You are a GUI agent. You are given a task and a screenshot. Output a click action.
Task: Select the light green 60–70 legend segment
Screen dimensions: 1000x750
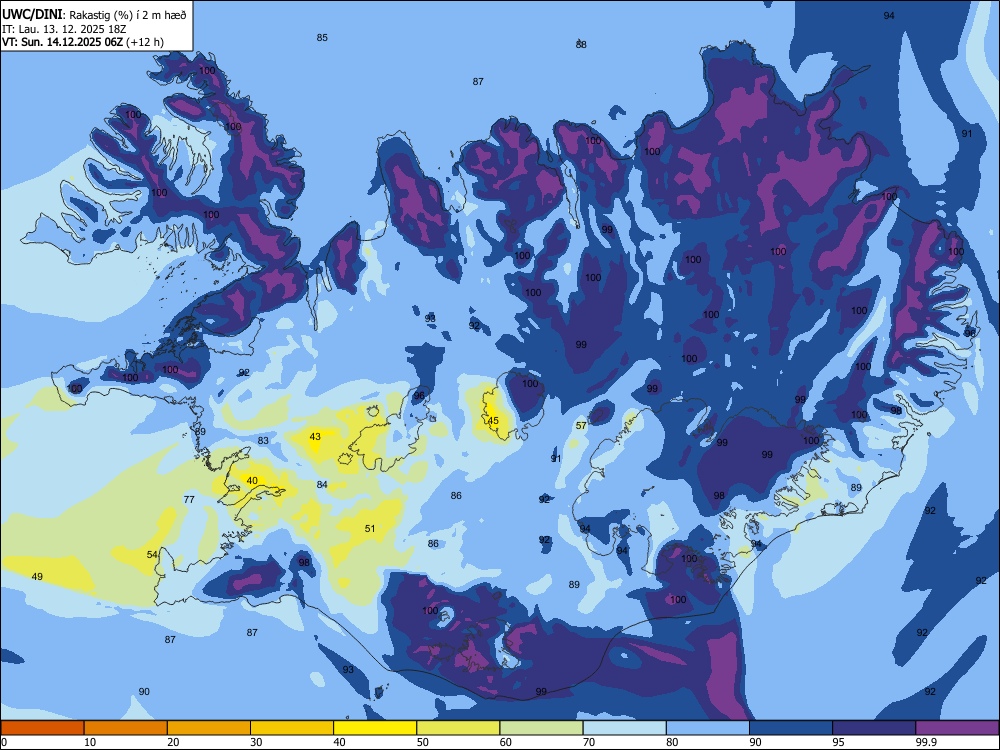pos(541,728)
